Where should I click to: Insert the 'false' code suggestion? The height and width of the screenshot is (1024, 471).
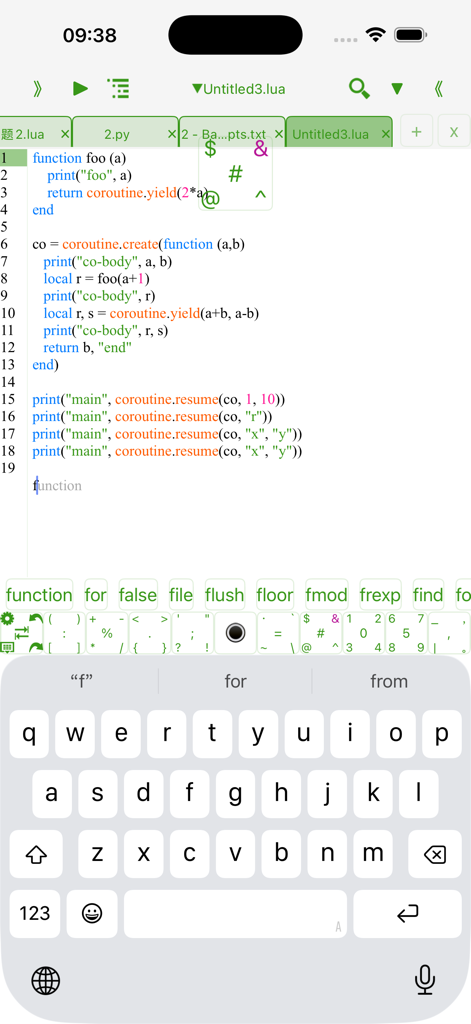point(138,595)
